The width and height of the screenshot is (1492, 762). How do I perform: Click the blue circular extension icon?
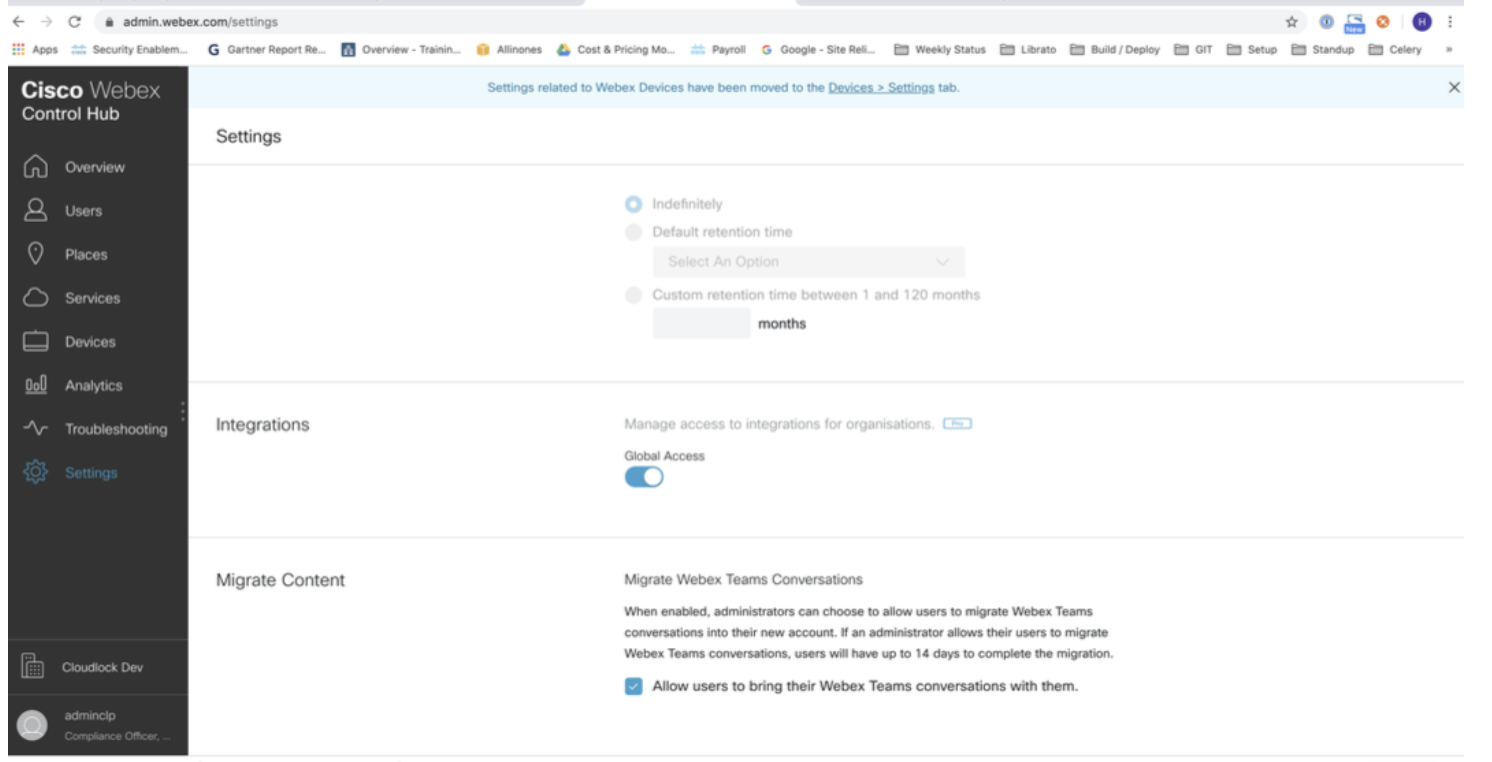point(1326,21)
